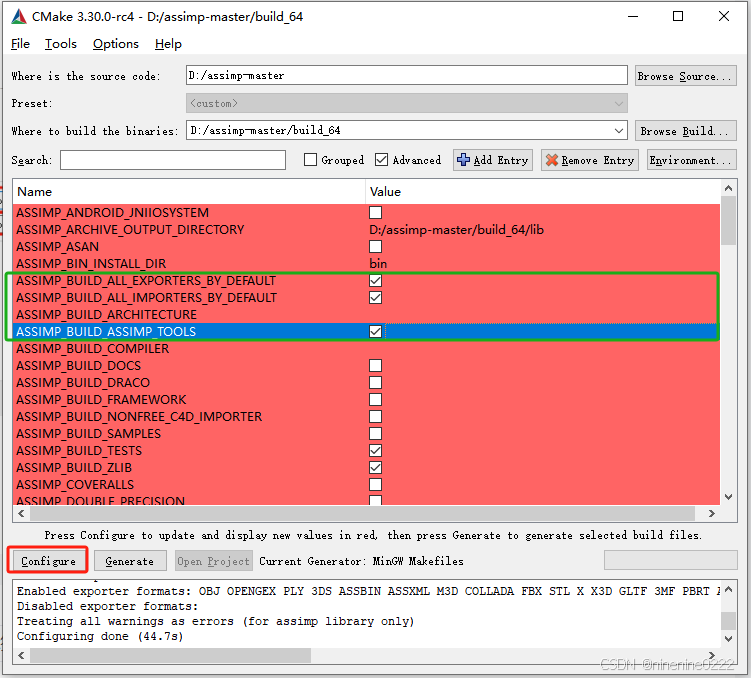The width and height of the screenshot is (751, 678).
Task: Enable ASSIMP_BUILD_NONFREE_C4D_IMPORTER checkbox
Action: coord(376,417)
